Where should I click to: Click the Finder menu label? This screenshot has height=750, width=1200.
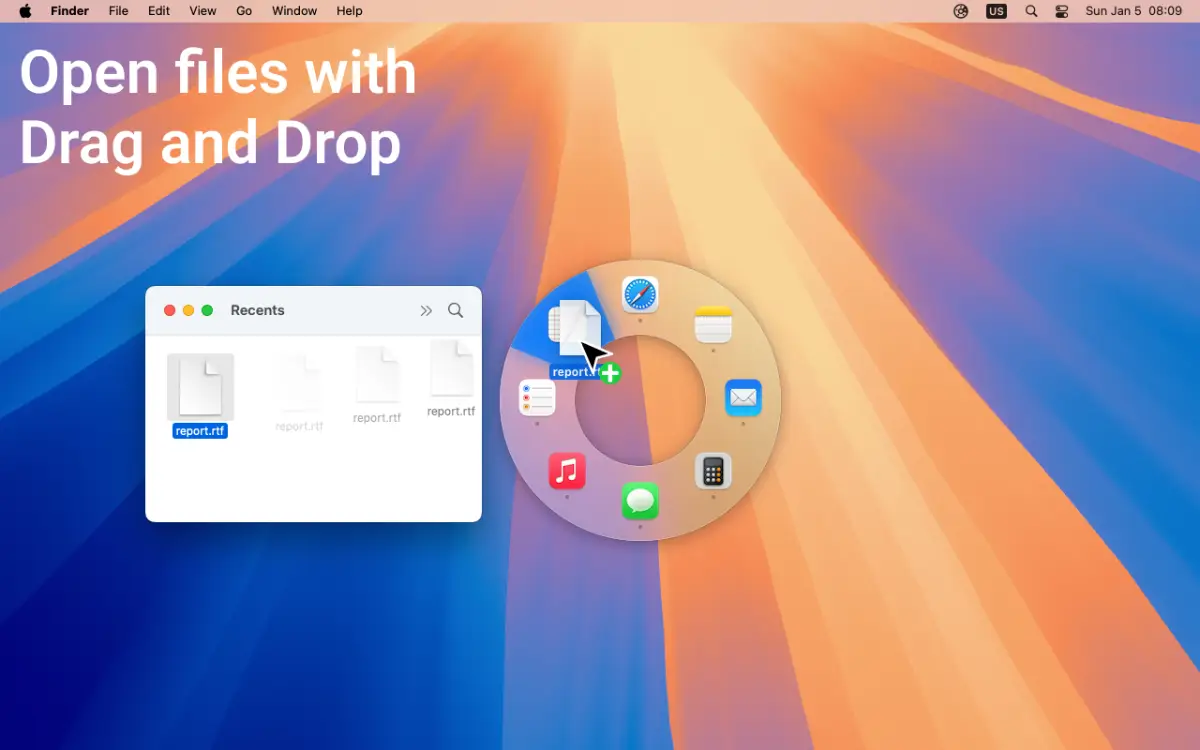click(69, 11)
